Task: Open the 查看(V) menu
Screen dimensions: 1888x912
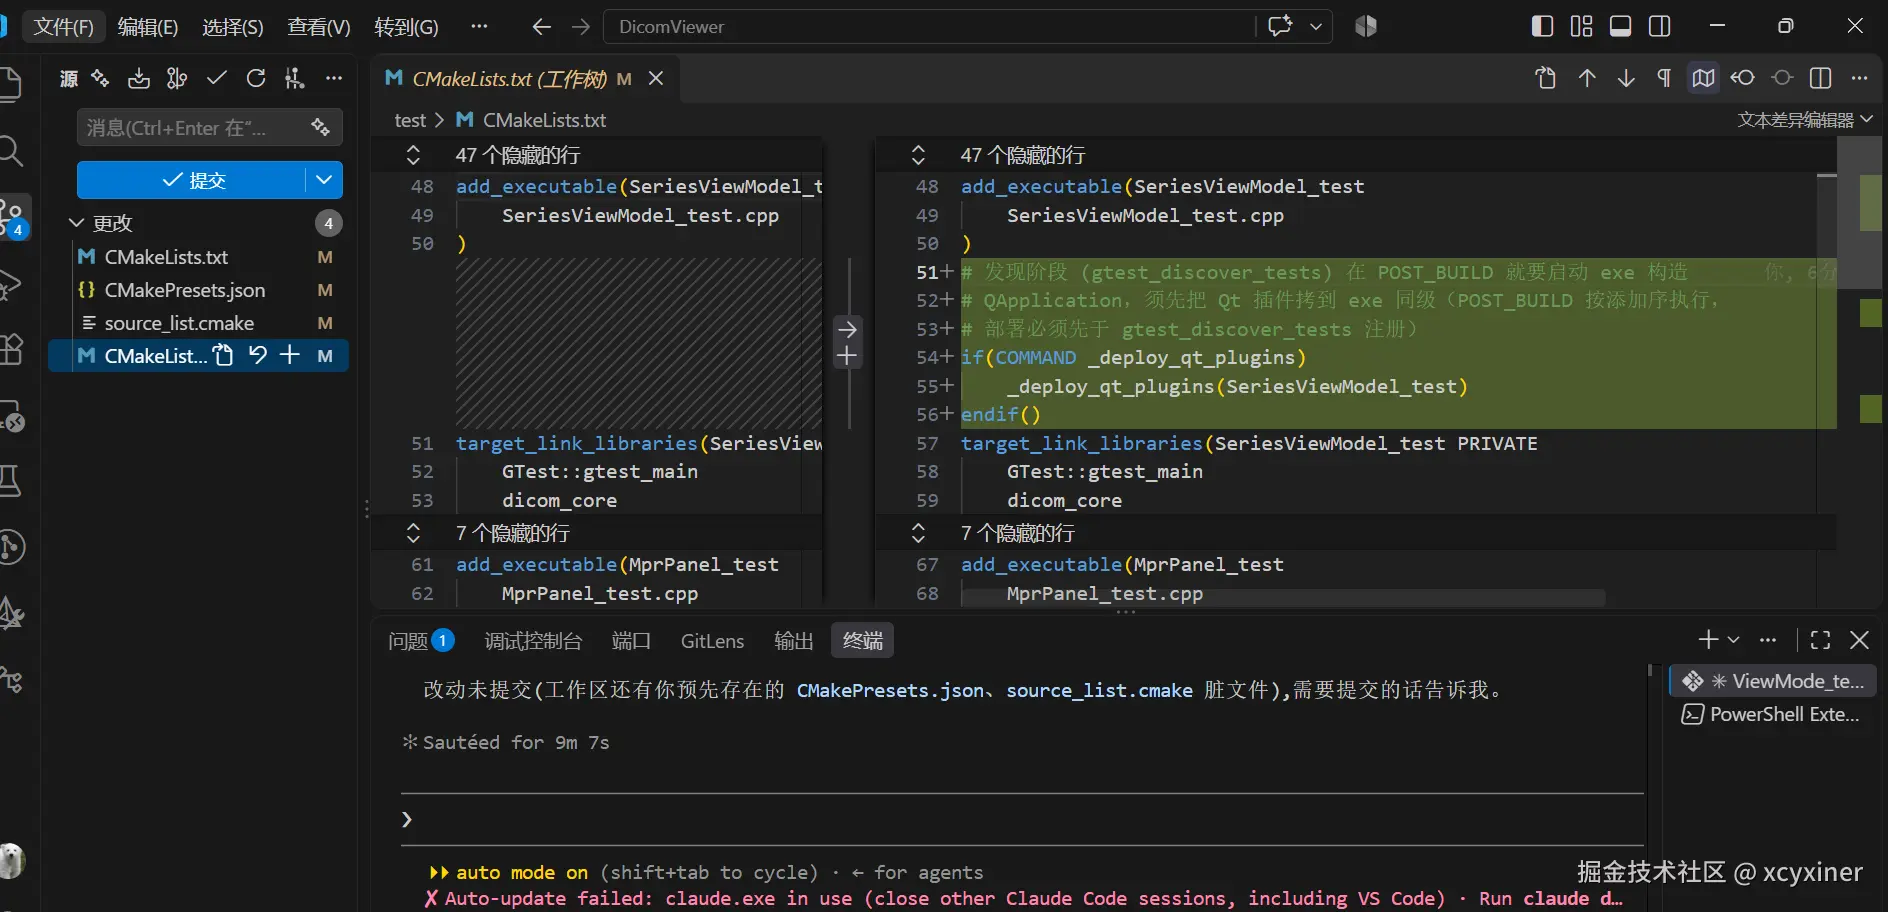Action: click(319, 27)
